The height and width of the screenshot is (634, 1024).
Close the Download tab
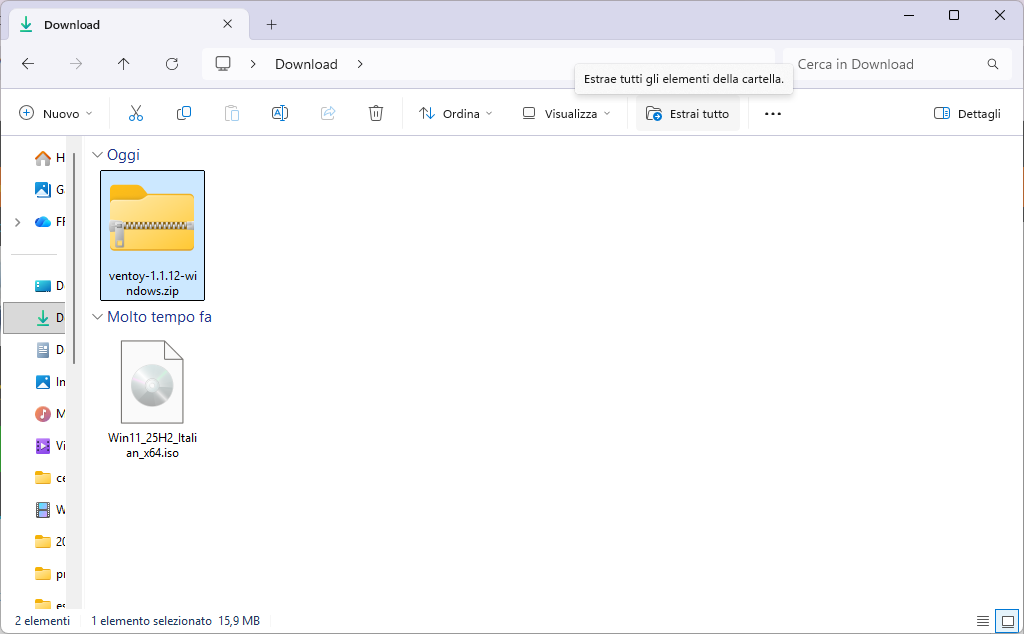point(227,24)
